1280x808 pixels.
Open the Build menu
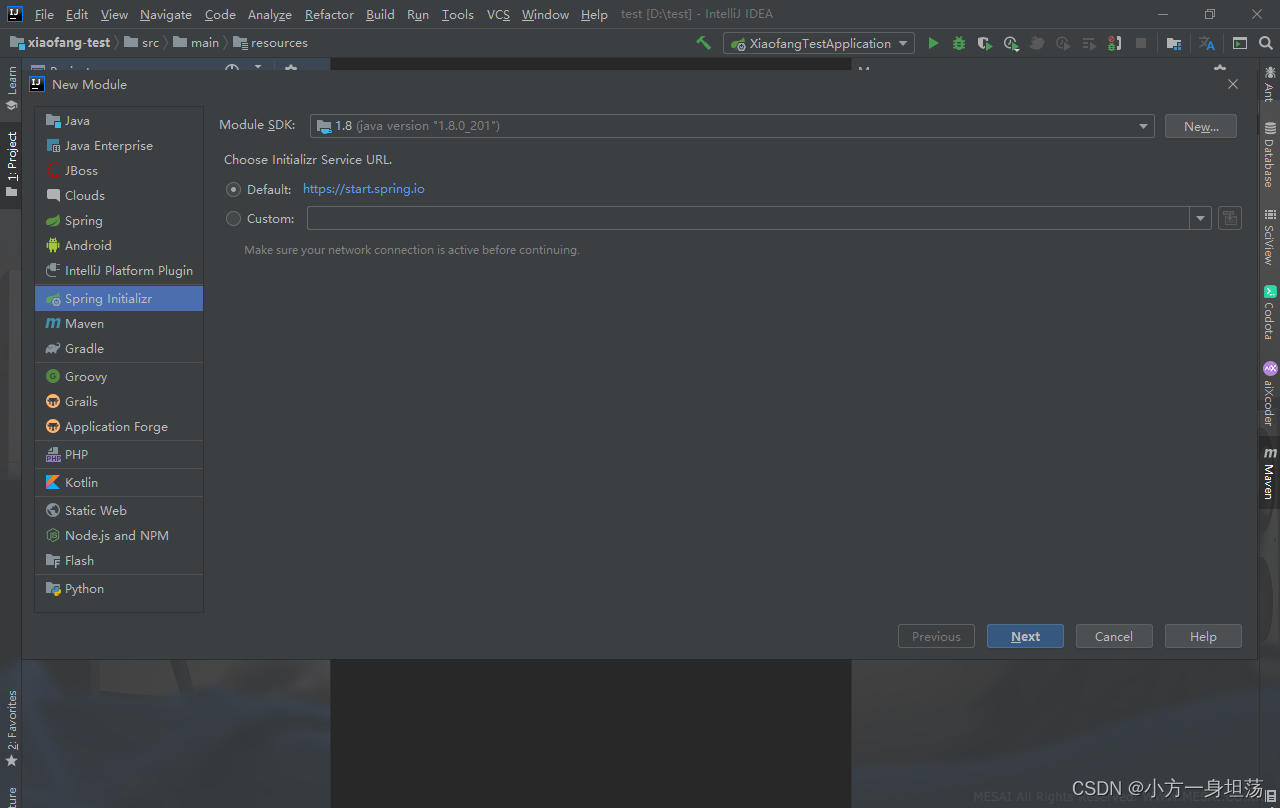[x=380, y=14]
